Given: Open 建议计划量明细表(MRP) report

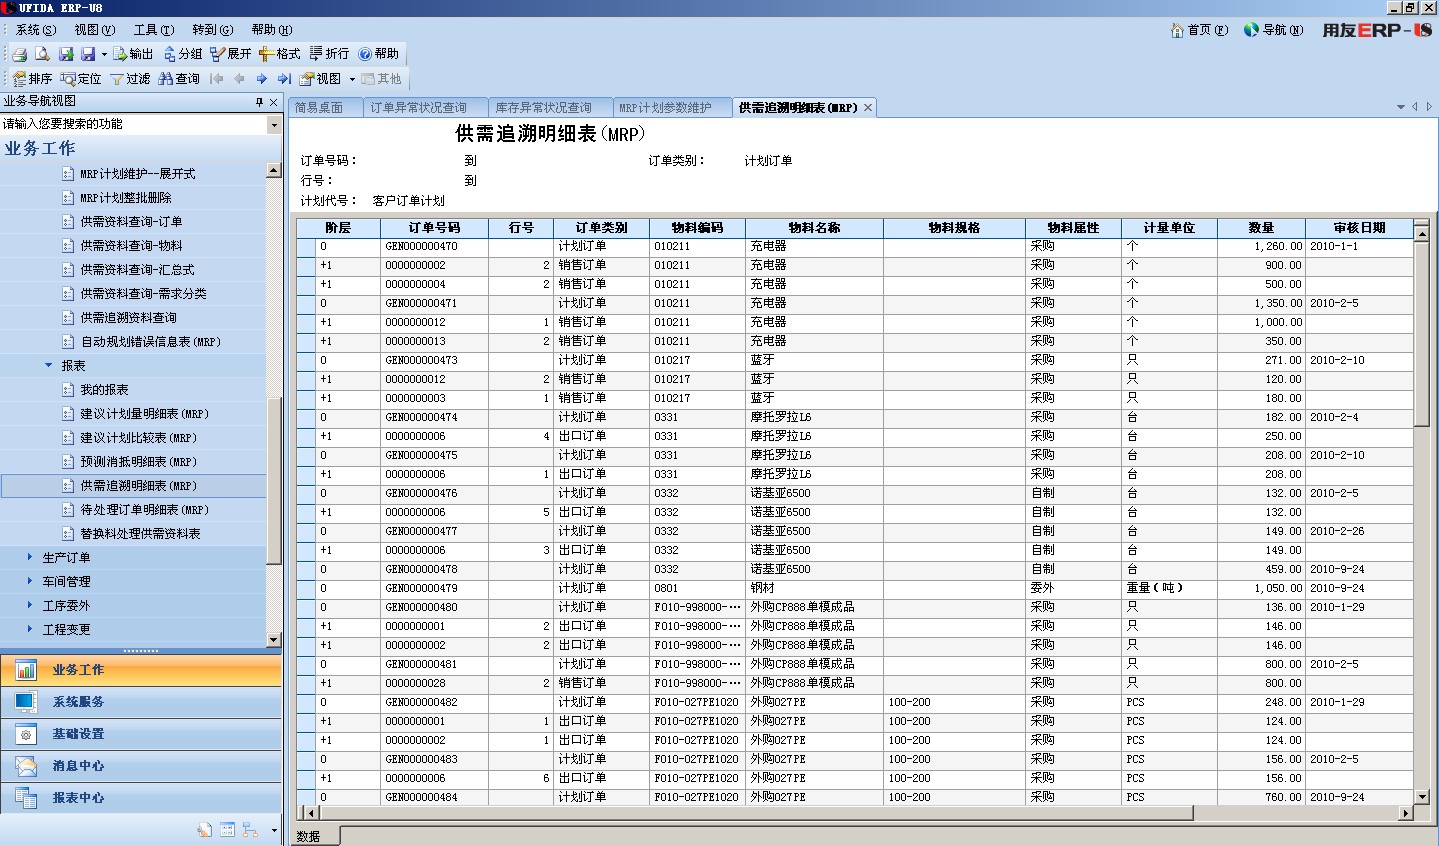Looking at the screenshot, I should click(145, 414).
